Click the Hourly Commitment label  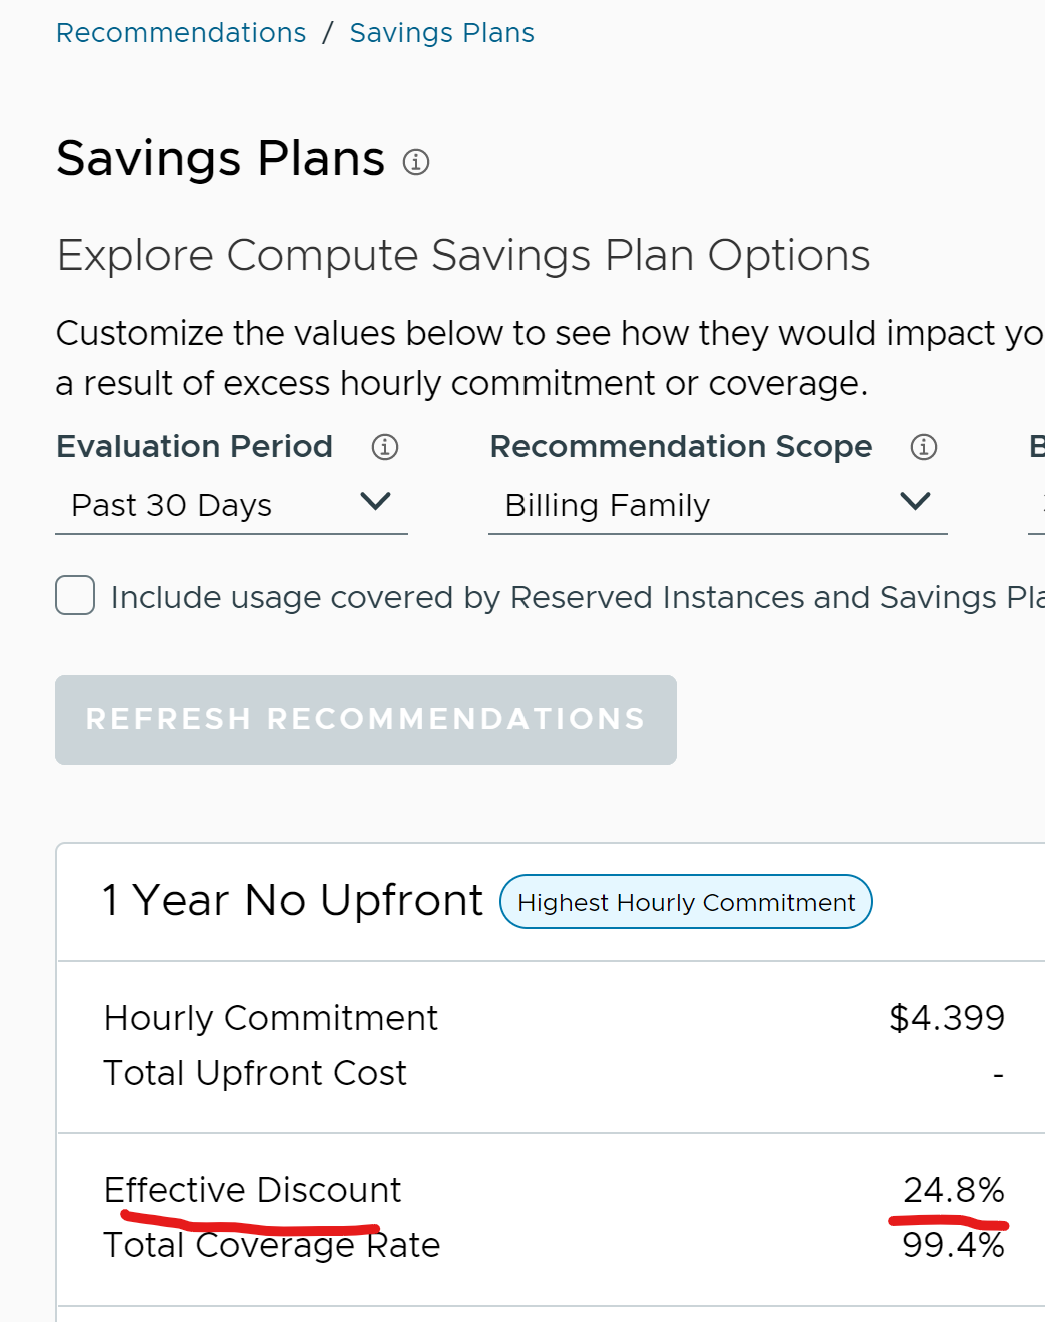pyautogui.click(x=271, y=1018)
